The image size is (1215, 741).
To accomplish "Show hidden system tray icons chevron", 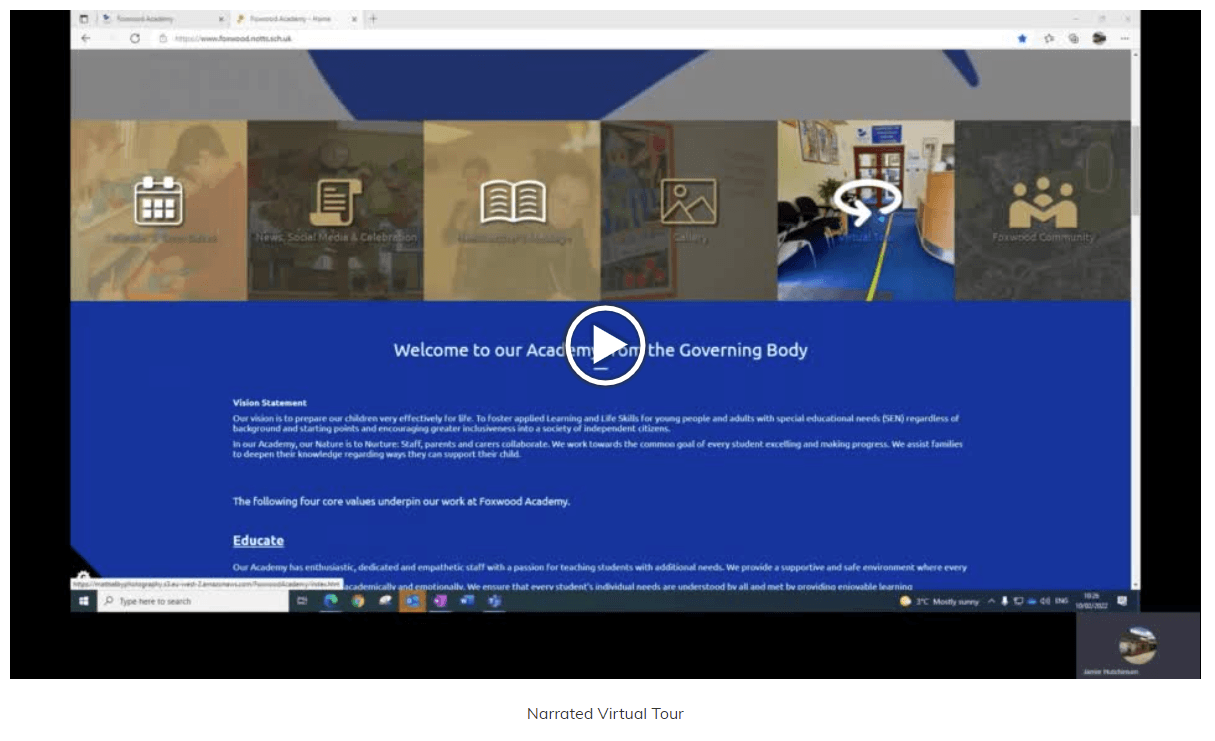I will [x=991, y=601].
